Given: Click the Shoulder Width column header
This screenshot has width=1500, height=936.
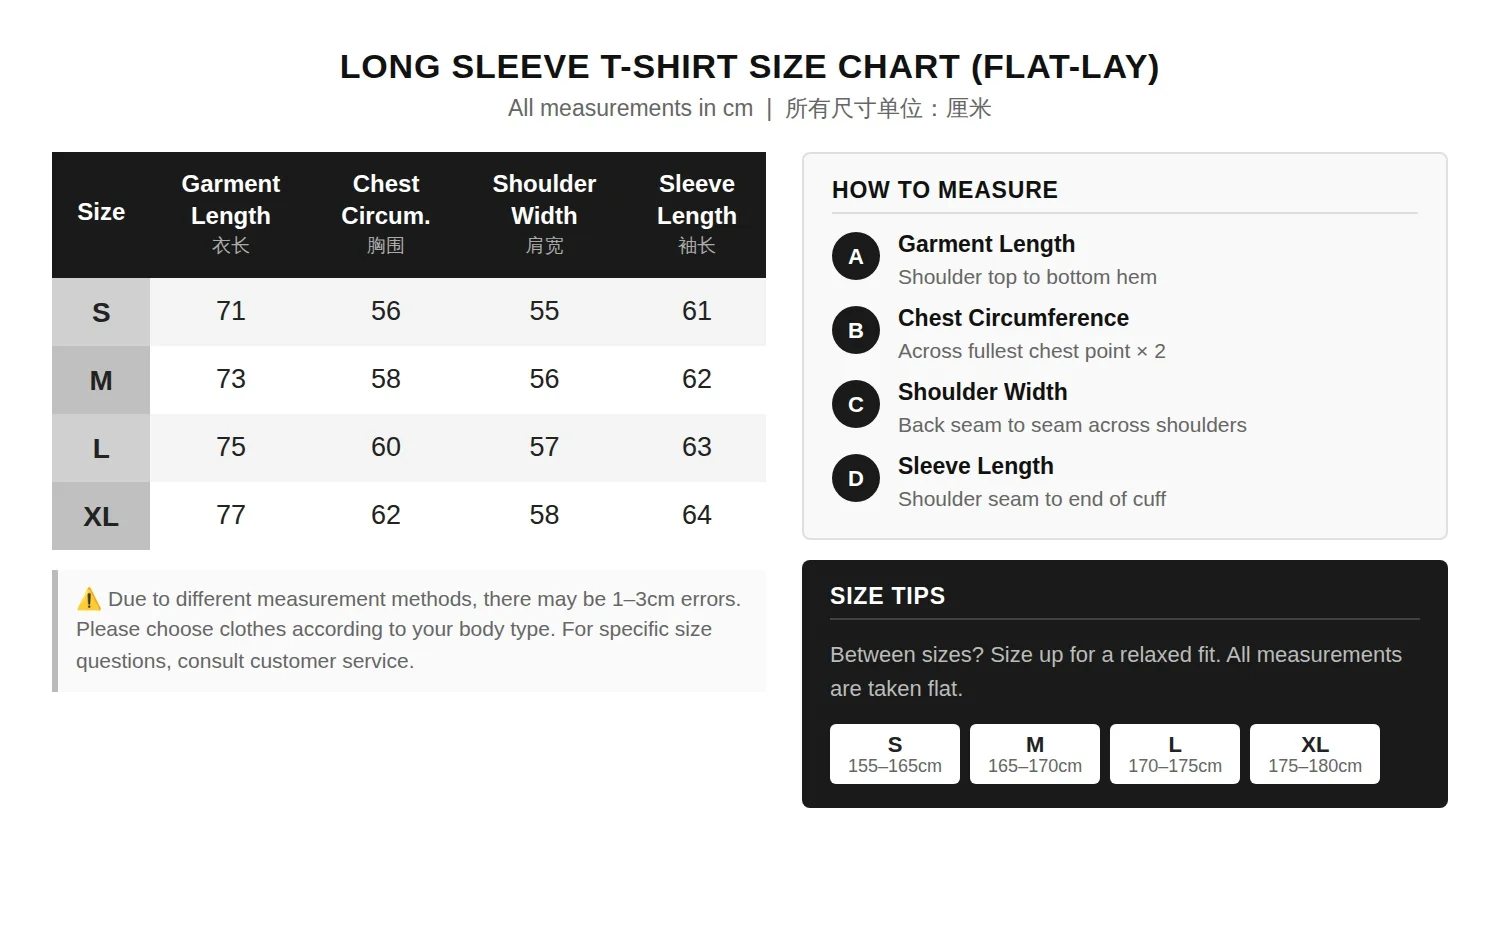Looking at the screenshot, I should [544, 214].
